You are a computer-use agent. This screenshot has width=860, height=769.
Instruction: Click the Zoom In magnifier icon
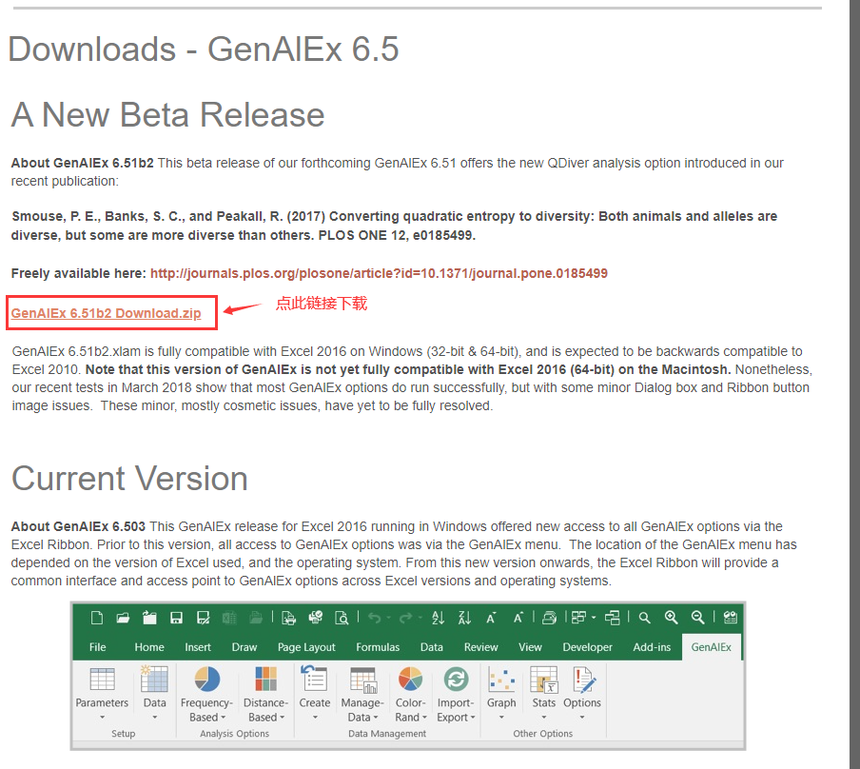pos(671,618)
